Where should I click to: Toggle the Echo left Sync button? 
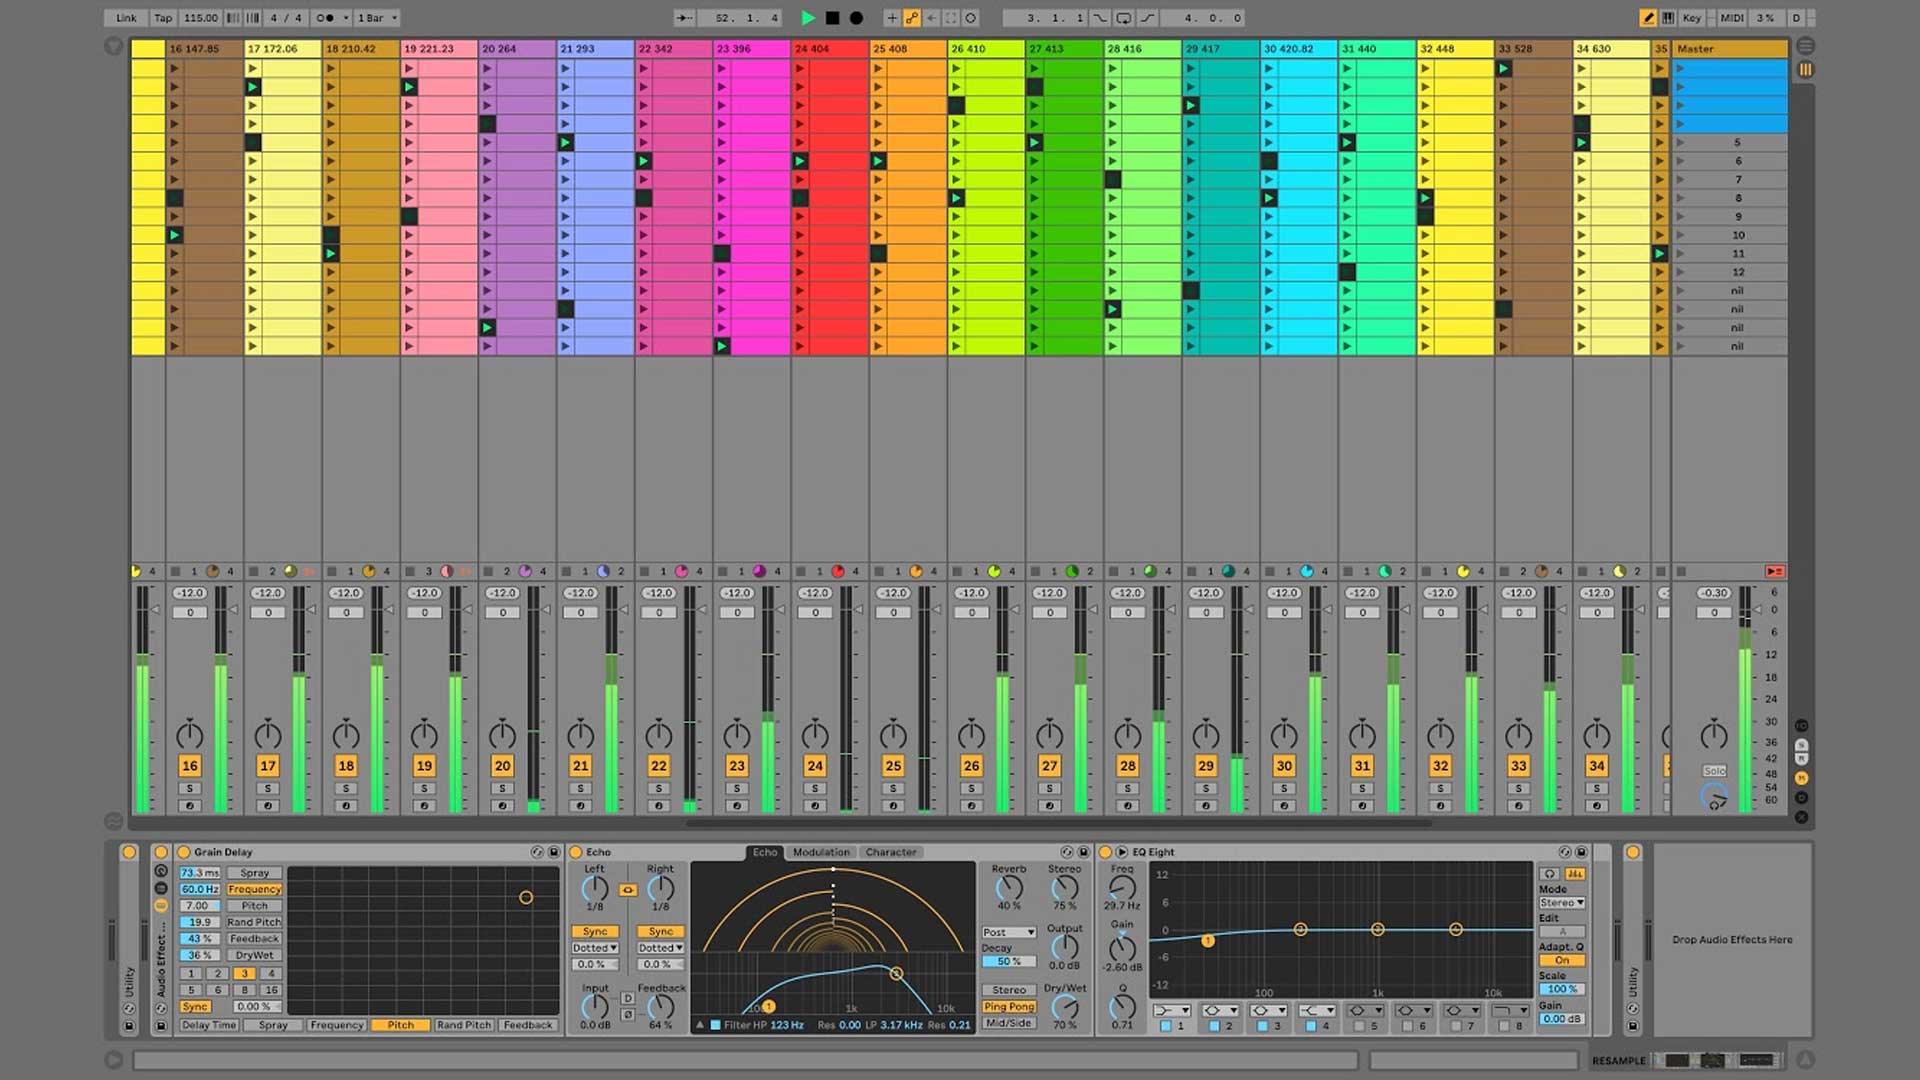coord(595,931)
